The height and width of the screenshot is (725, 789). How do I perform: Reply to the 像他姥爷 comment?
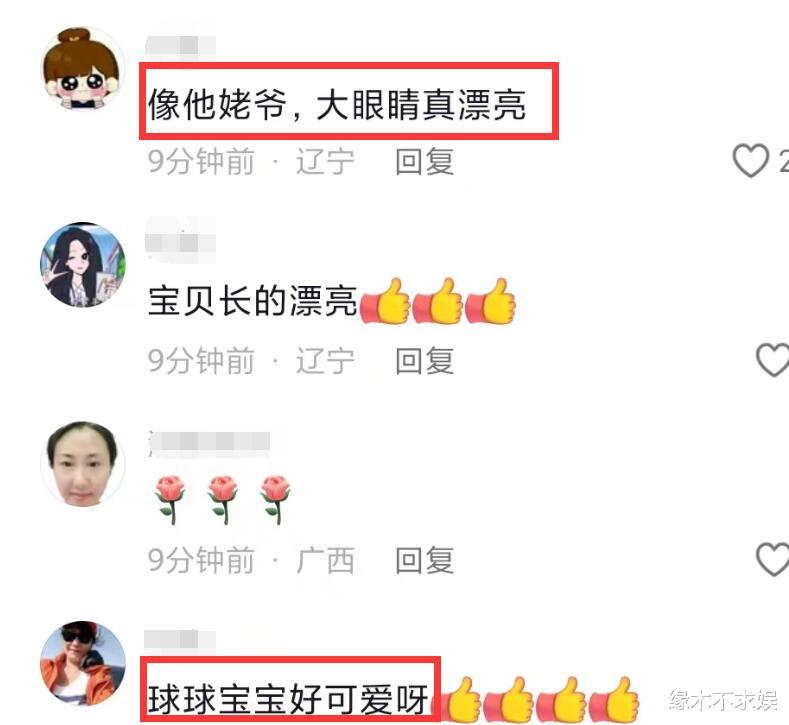point(425,162)
